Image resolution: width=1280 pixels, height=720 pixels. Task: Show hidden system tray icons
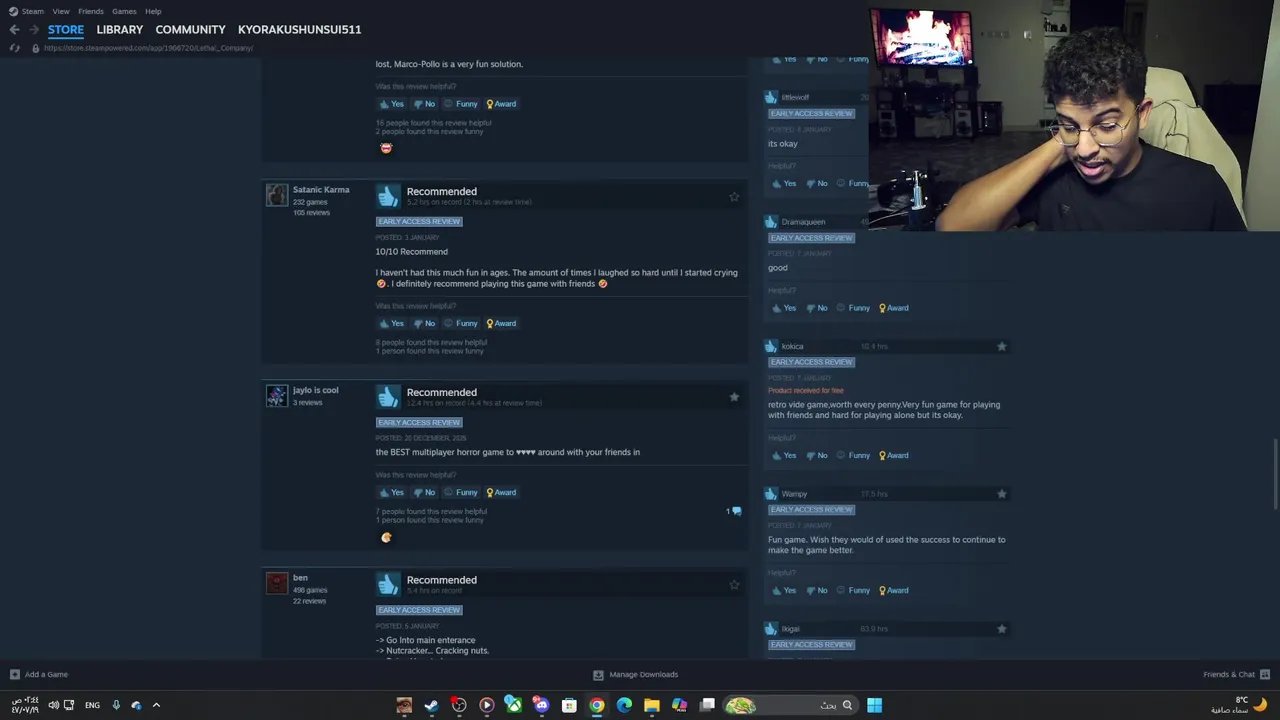click(x=156, y=705)
